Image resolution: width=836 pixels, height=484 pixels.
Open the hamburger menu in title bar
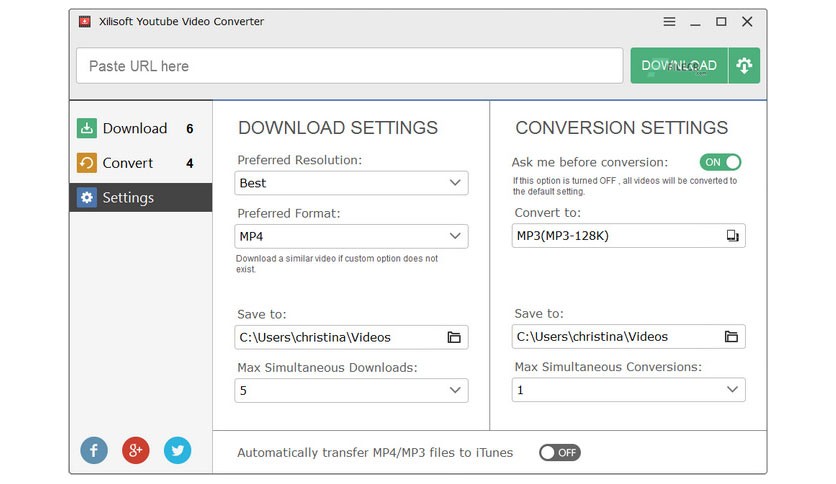click(x=669, y=21)
